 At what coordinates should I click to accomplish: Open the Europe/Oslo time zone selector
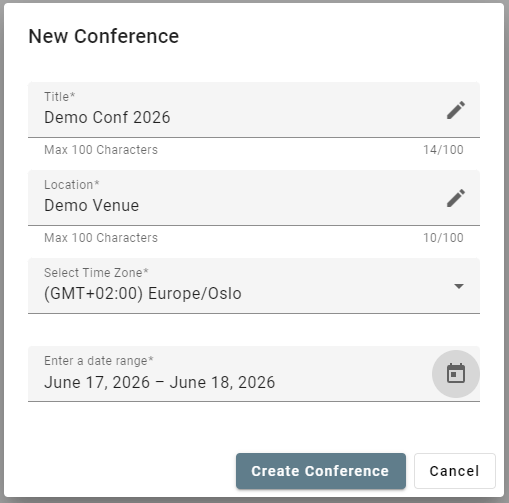(254, 286)
